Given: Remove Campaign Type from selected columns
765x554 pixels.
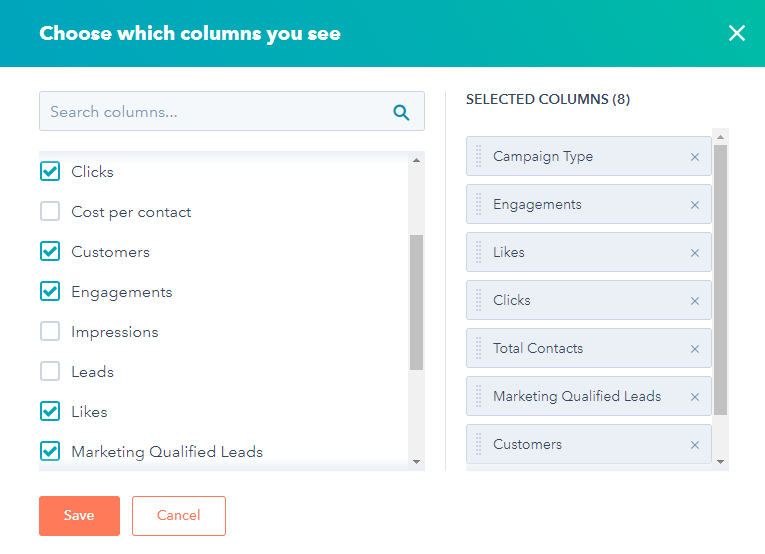Looking at the screenshot, I should click(x=695, y=157).
